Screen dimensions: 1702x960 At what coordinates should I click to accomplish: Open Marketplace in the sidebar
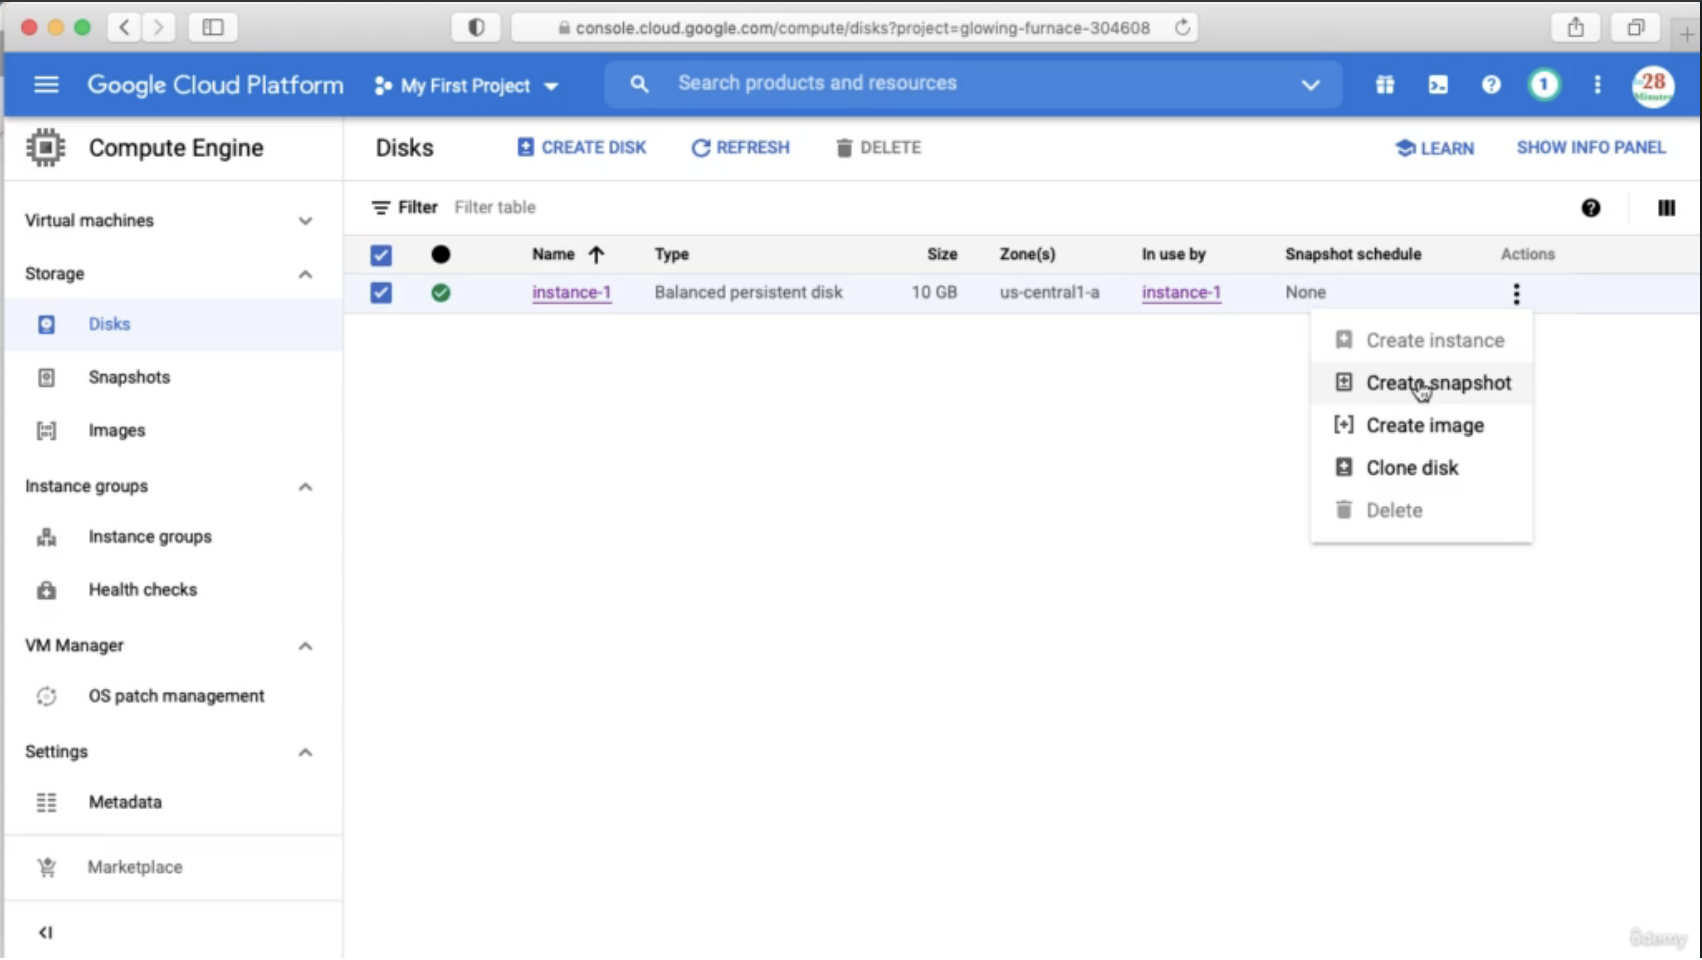[135, 867]
